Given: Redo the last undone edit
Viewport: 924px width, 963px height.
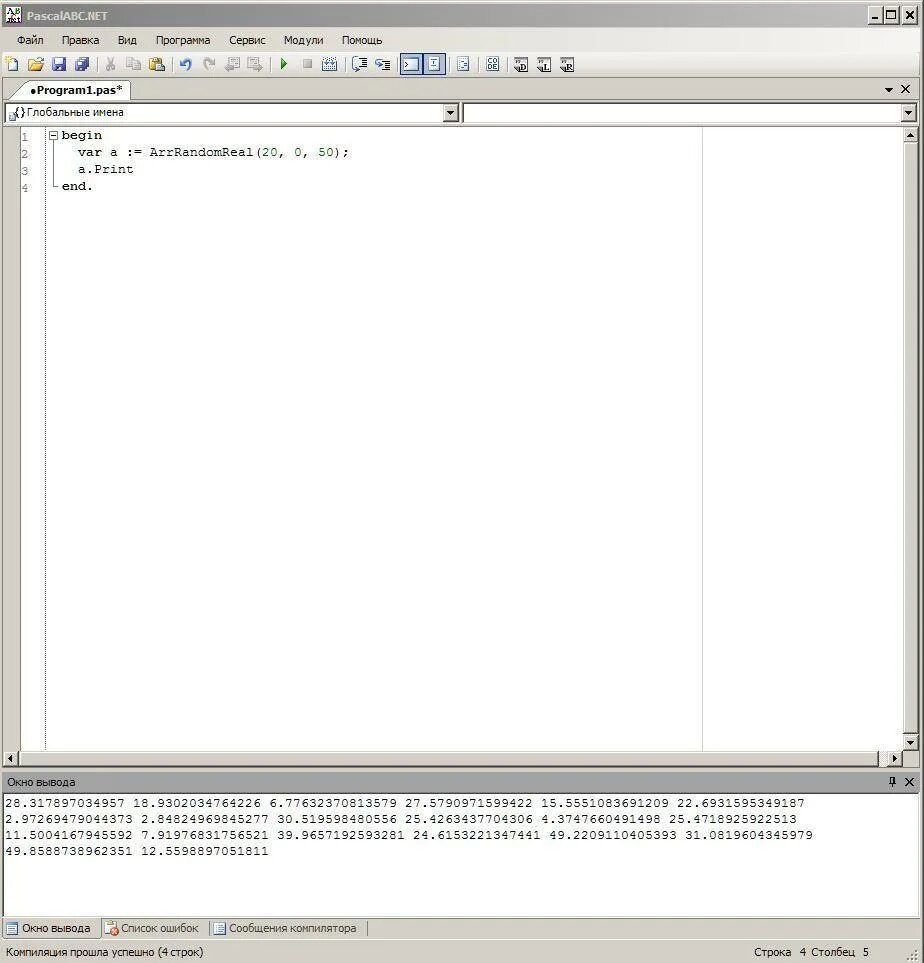Looking at the screenshot, I should pos(209,64).
